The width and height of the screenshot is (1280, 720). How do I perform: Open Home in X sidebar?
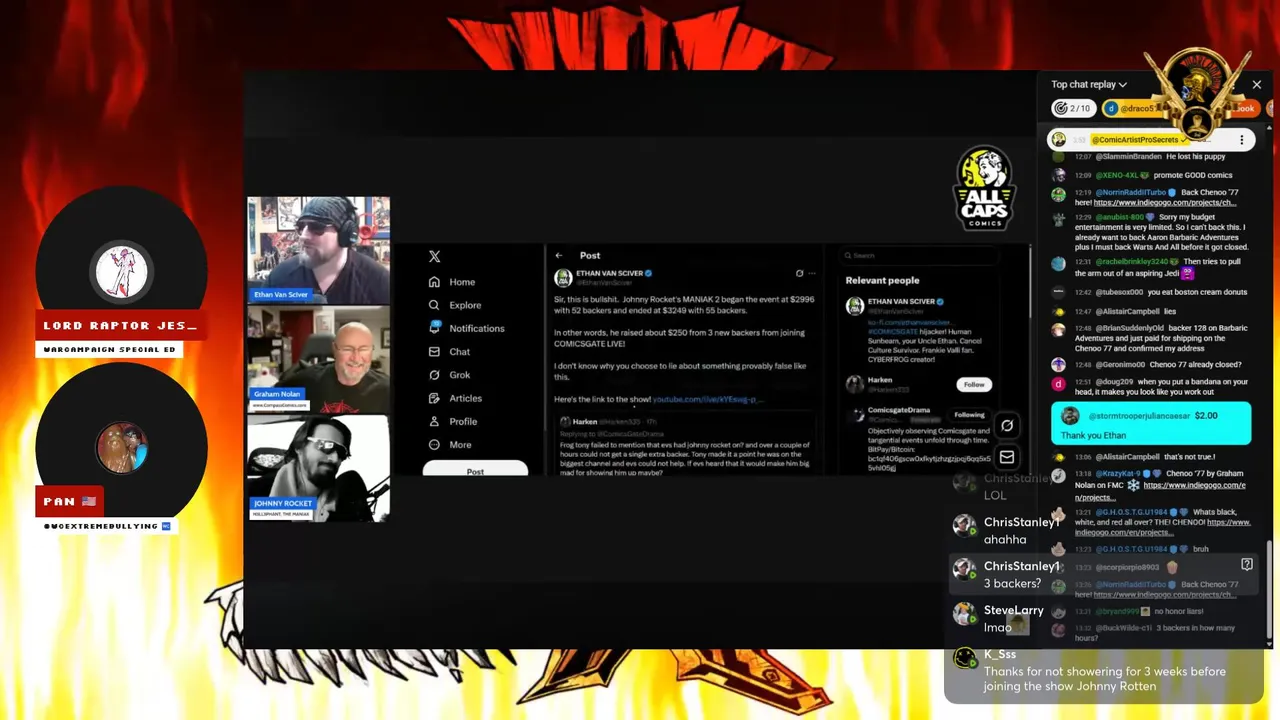[x=452, y=282]
